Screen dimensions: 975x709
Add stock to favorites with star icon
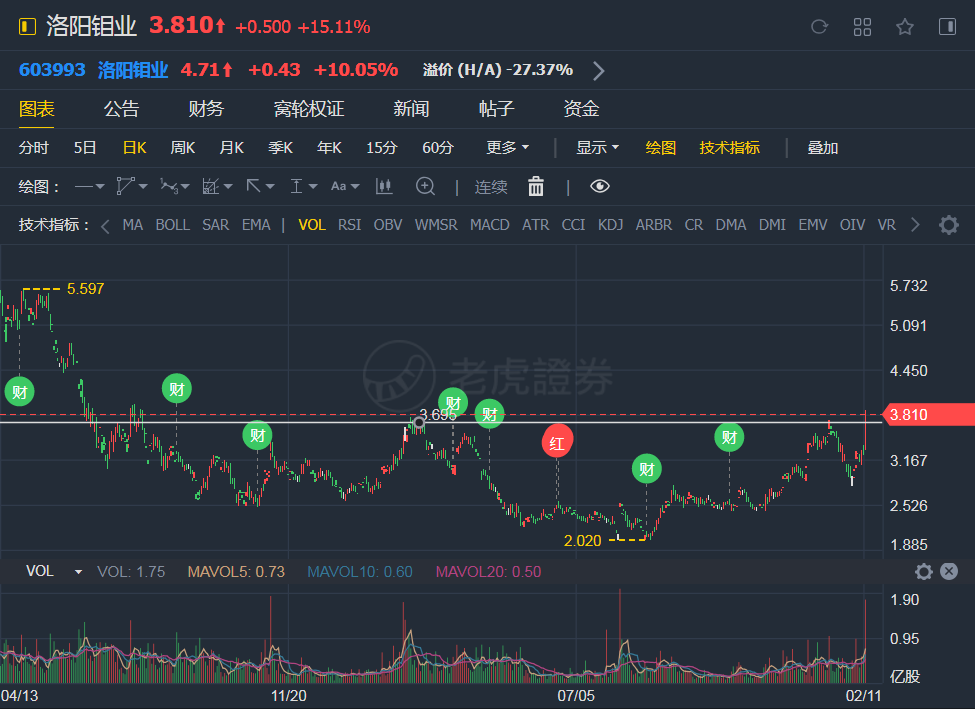[x=905, y=27]
